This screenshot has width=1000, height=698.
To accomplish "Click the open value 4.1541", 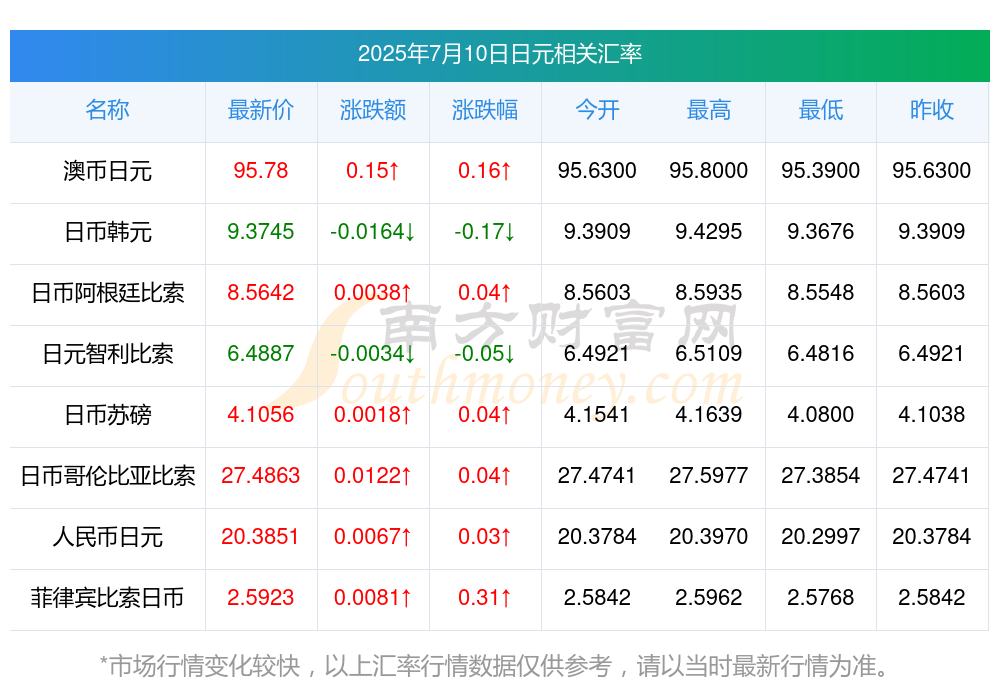I will [597, 414].
